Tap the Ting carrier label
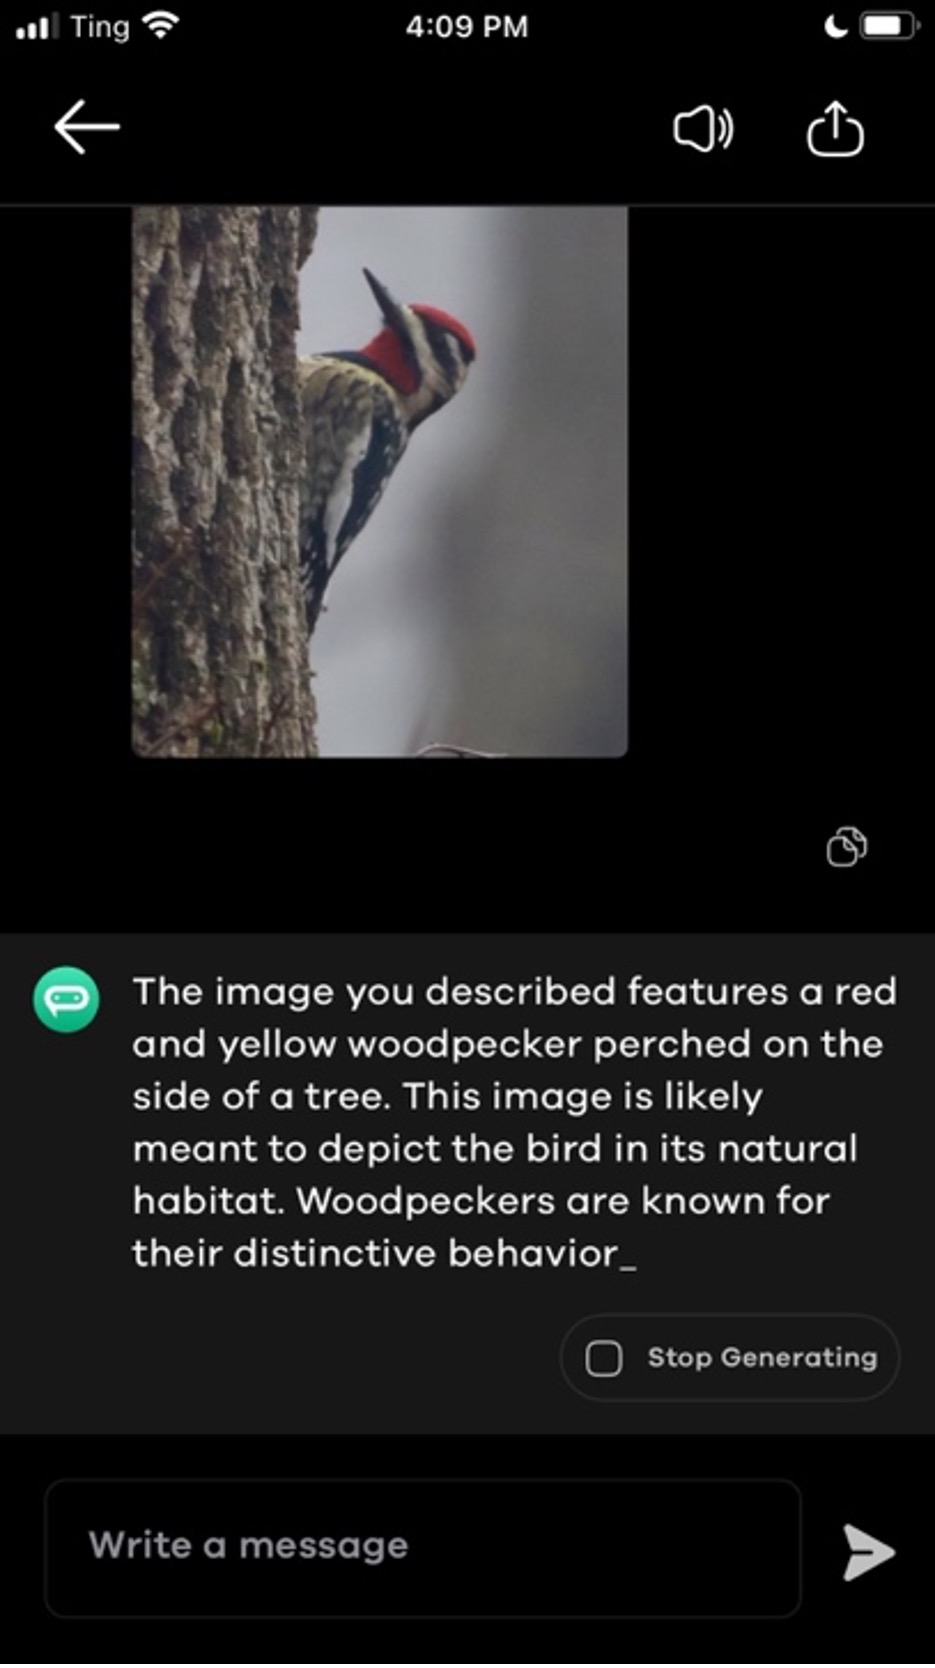 coord(99,27)
